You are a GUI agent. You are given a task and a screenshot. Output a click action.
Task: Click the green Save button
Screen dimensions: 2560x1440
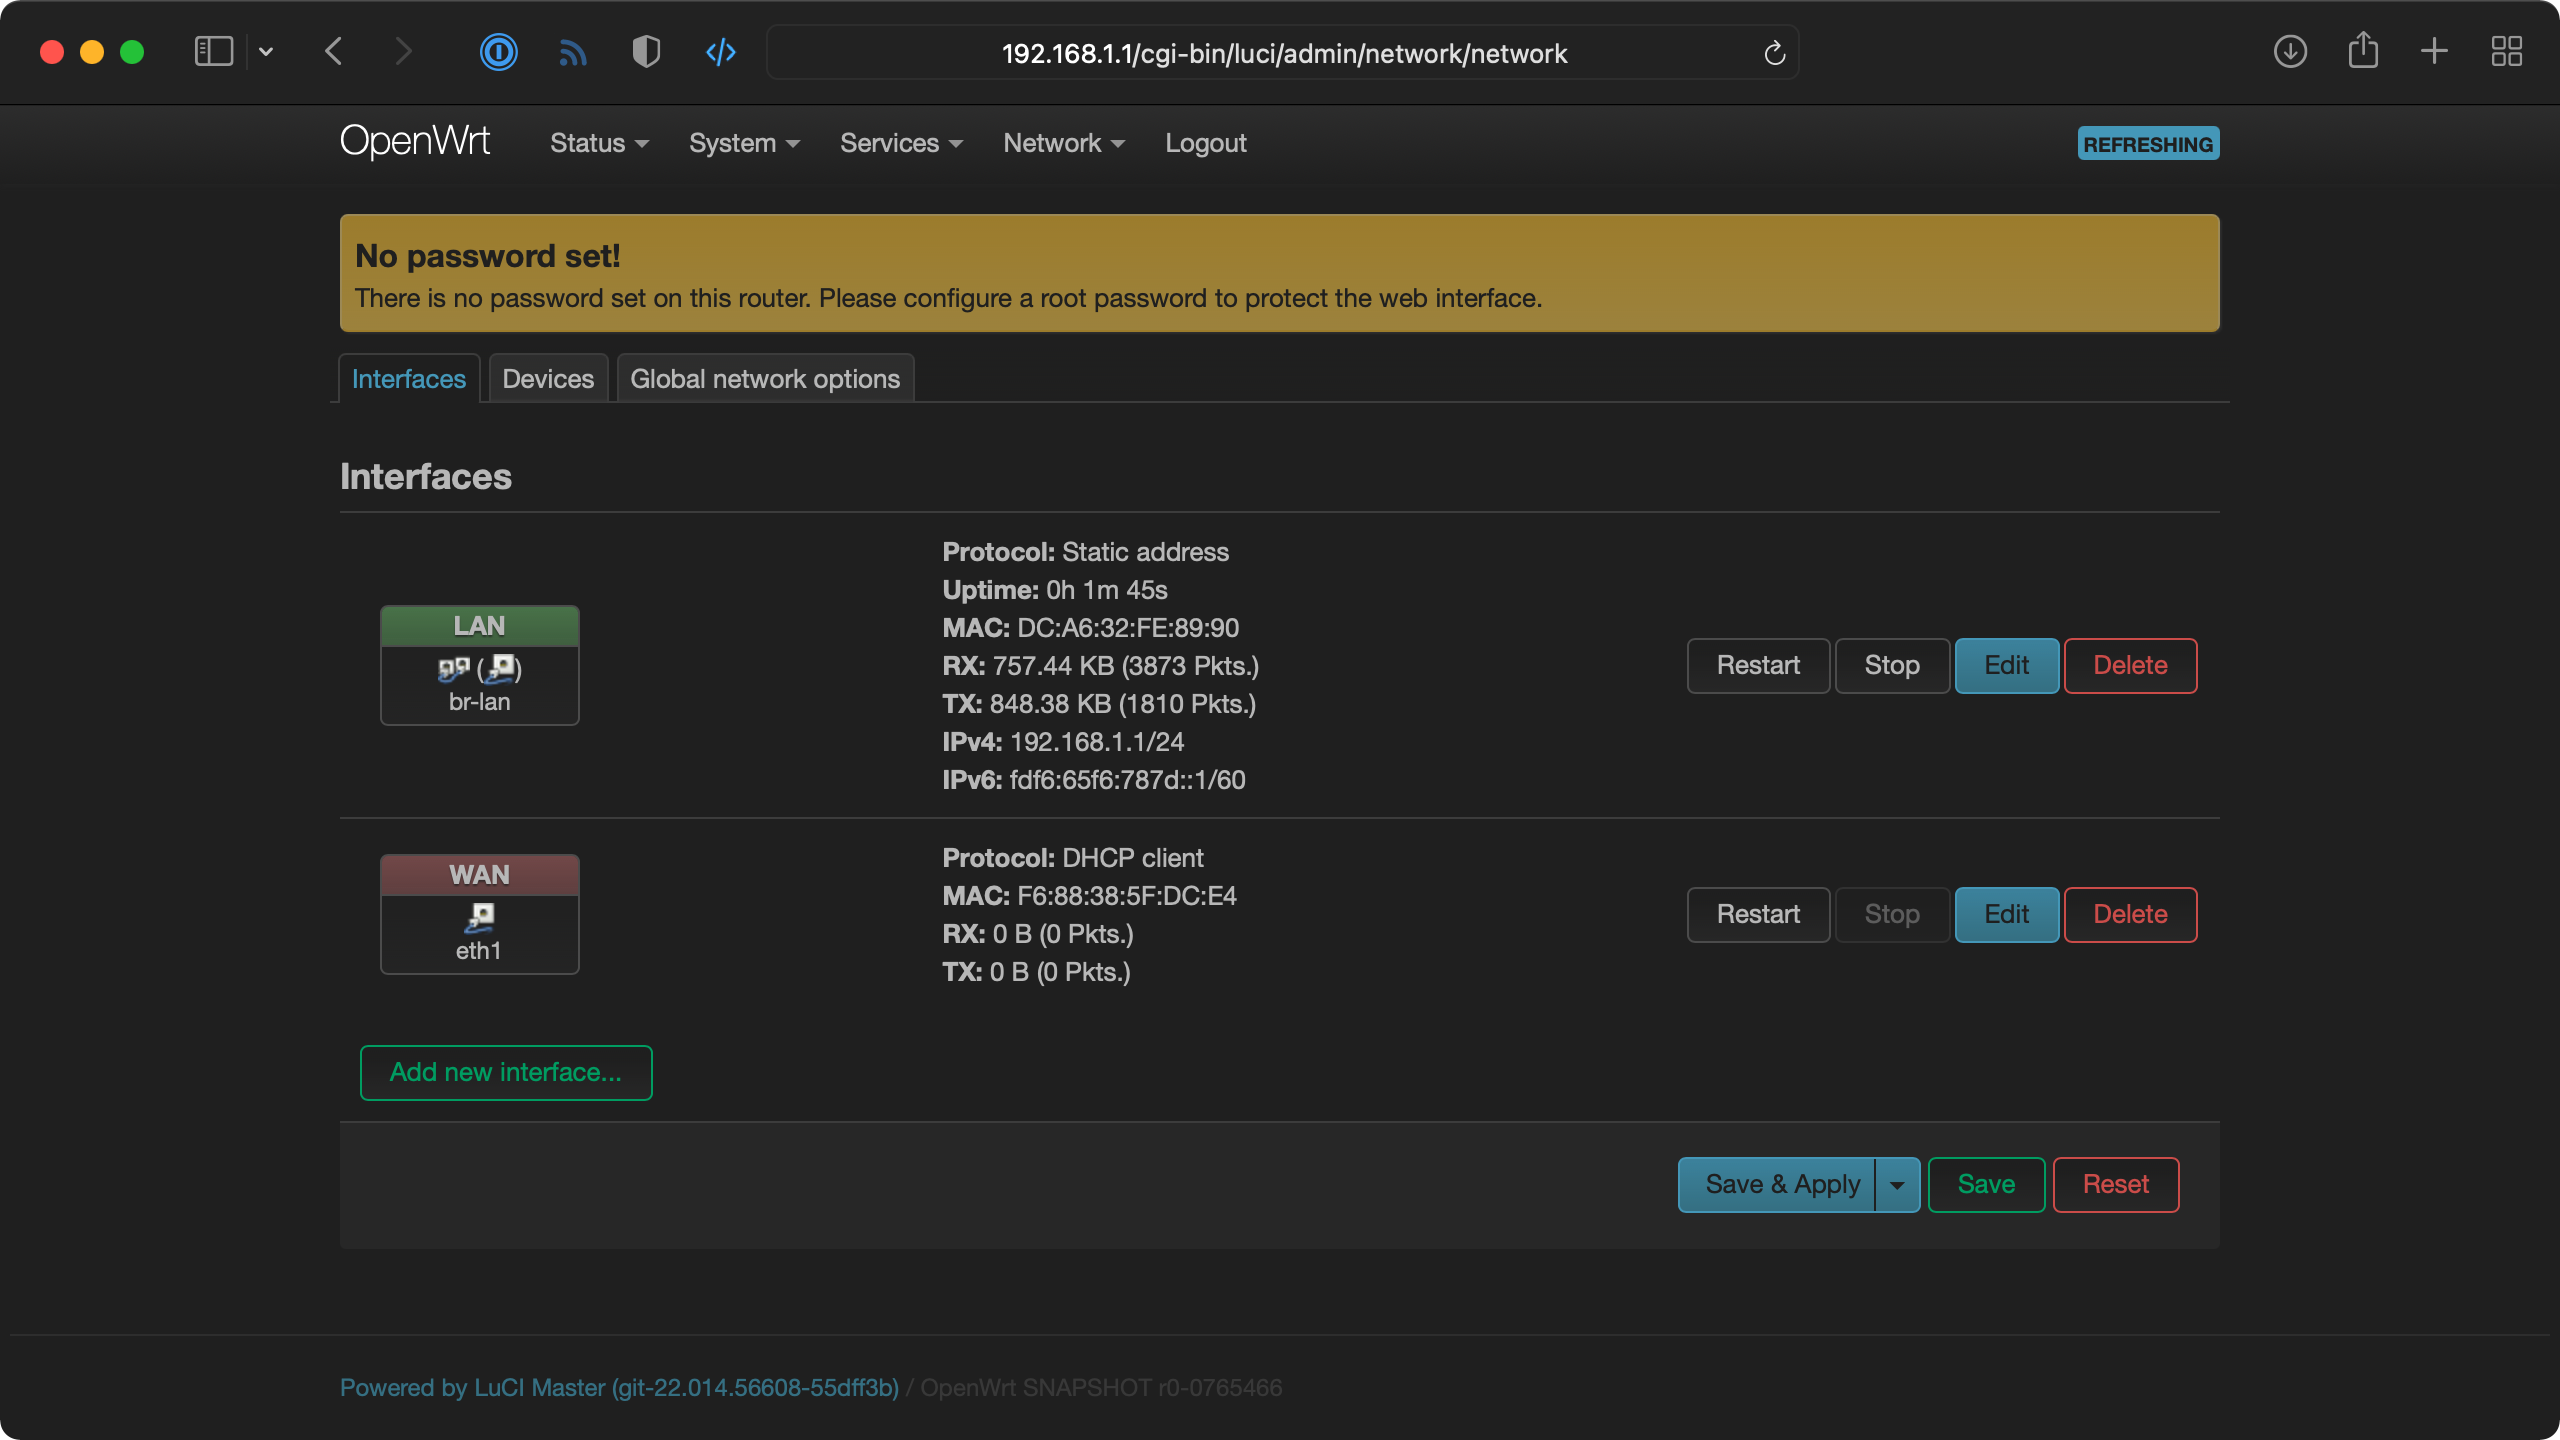[x=1986, y=1185]
